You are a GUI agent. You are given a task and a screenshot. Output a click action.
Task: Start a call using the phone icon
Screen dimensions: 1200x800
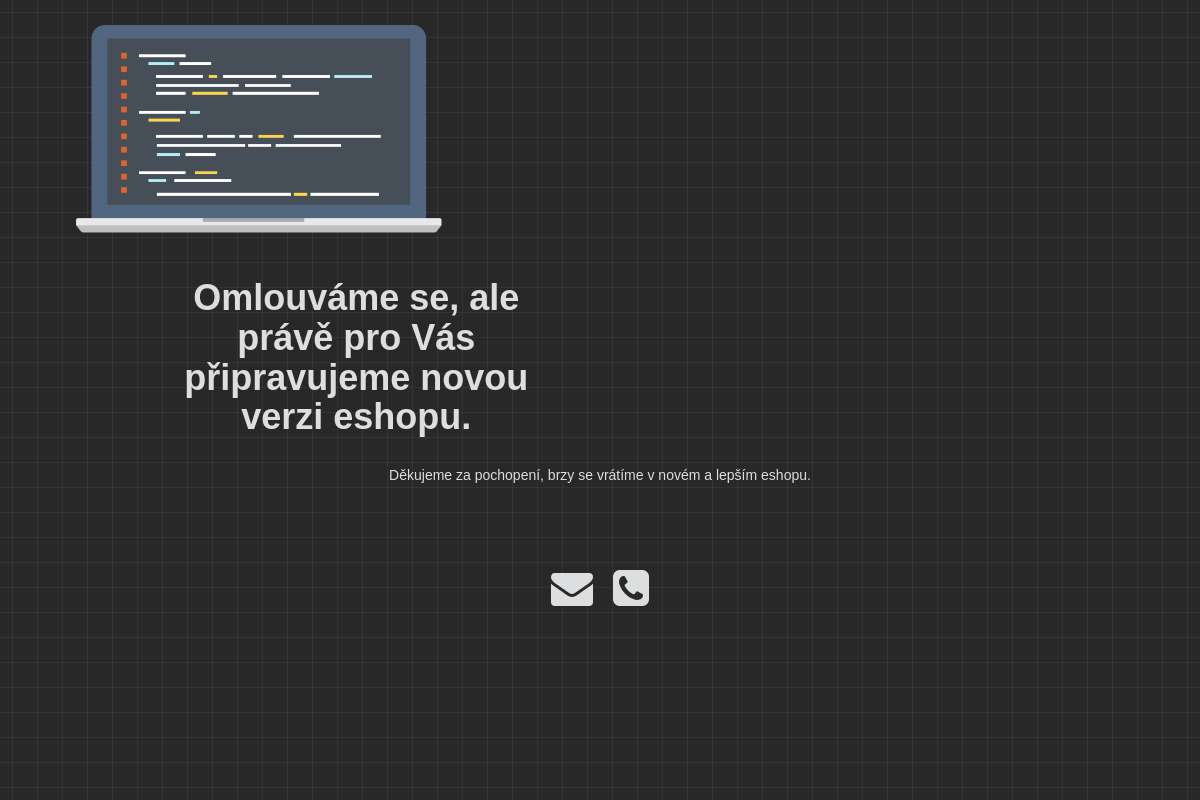click(631, 588)
